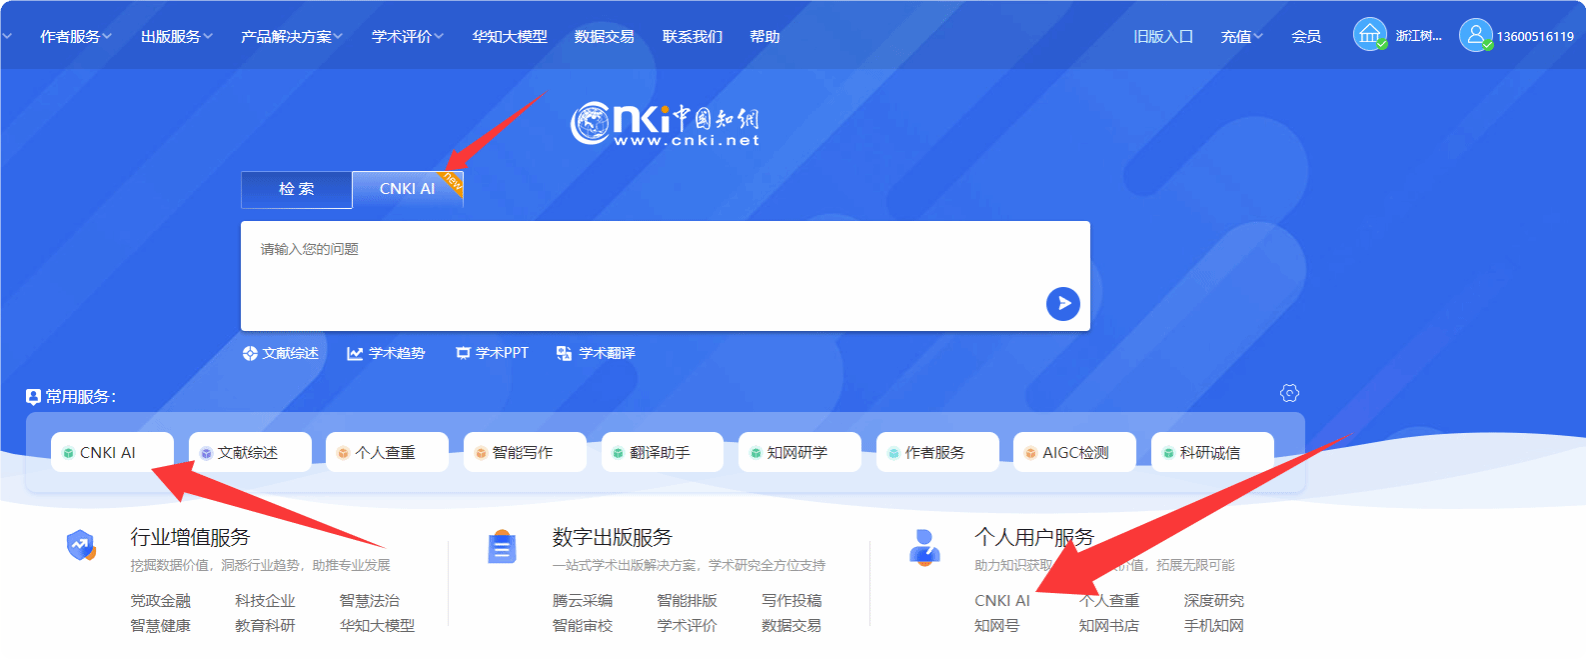Click the user avatar icon
This screenshot has height=659, width=1586.
1475,35
